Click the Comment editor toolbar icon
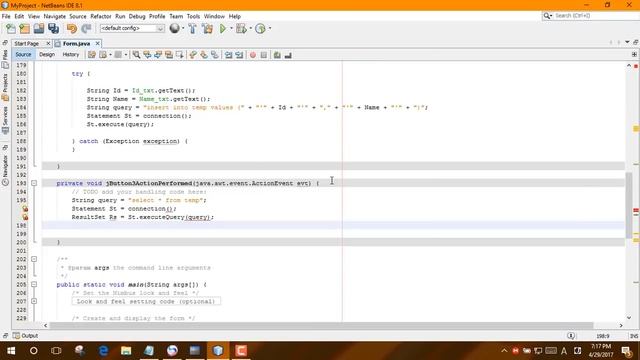Screen dimensions: 640x360 tap(277, 55)
